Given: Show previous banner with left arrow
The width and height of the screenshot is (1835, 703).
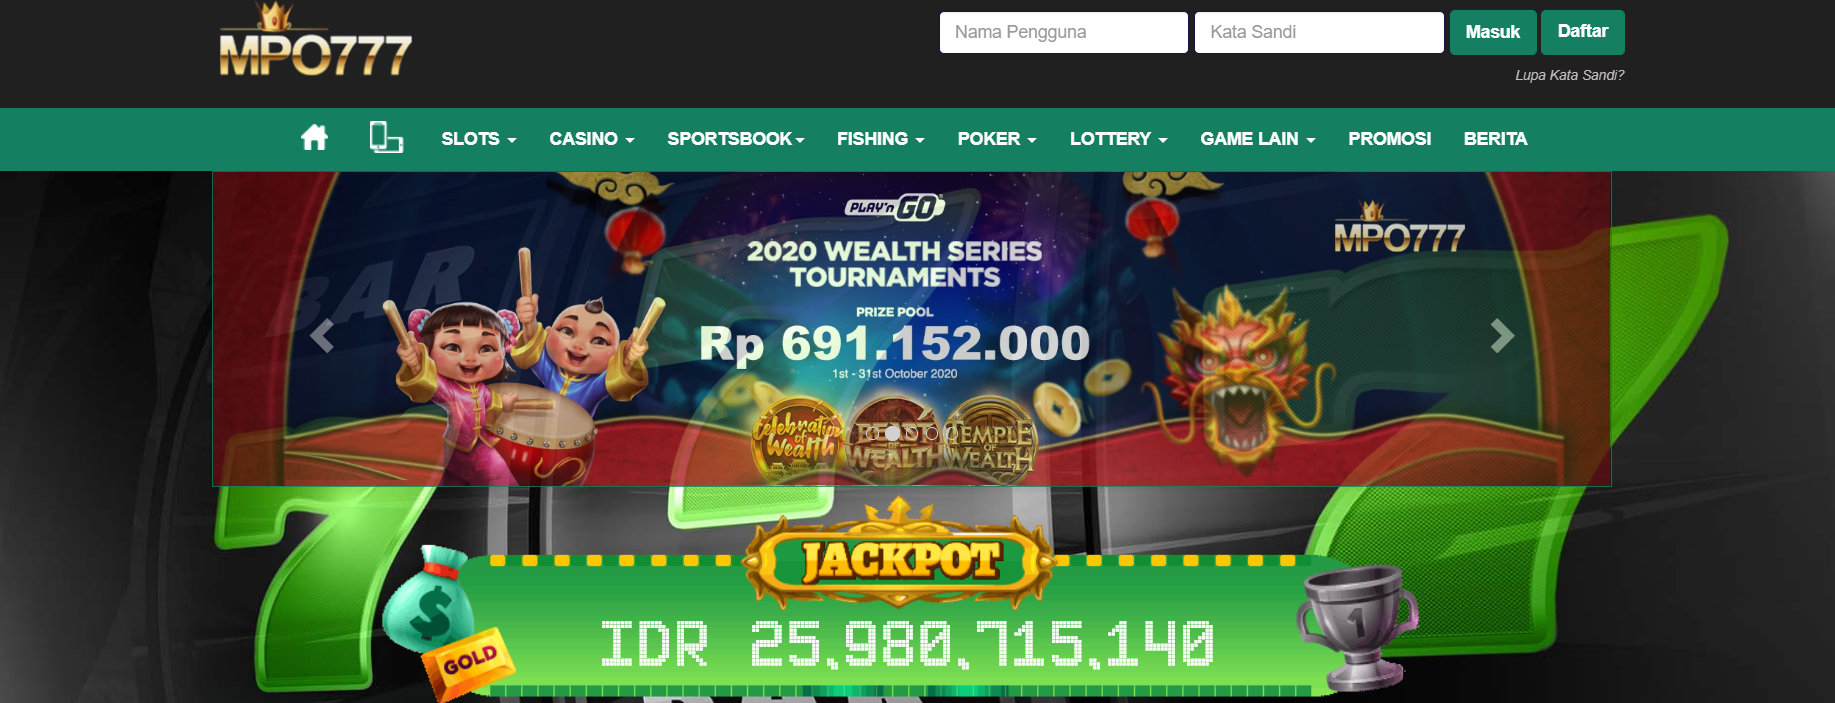Looking at the screenshot, I should pyautogui.click(x=322, y=336).
